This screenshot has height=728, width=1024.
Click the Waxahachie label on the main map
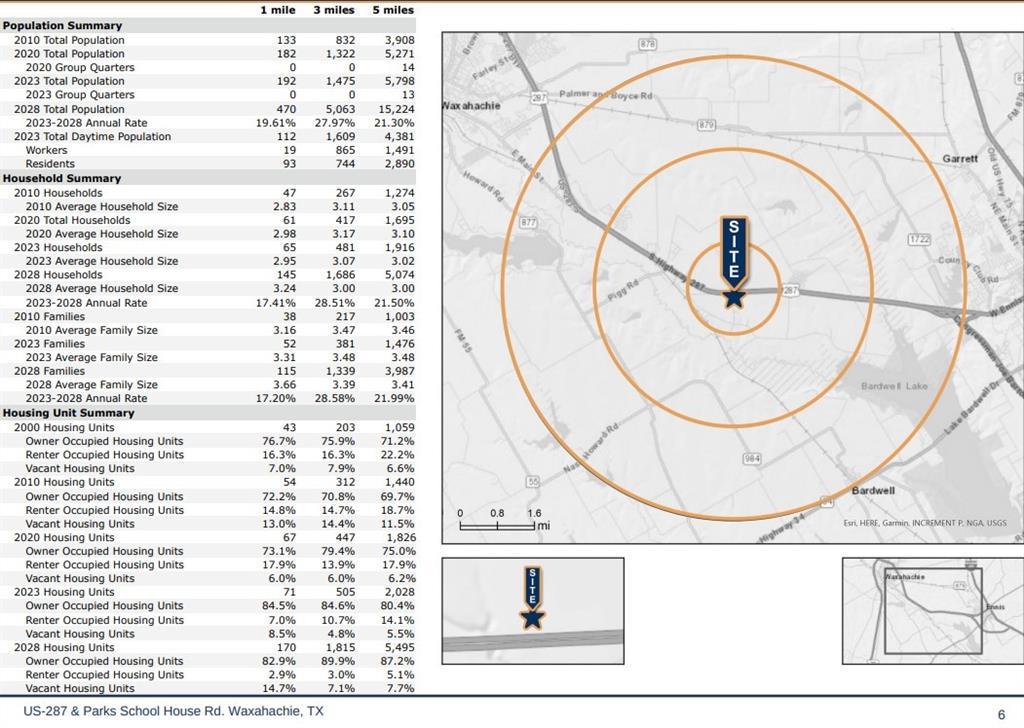[471, 105]
